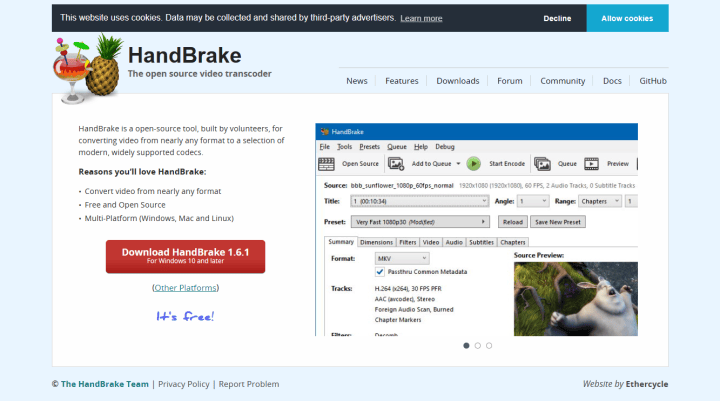The width and height of the screenshot is (720, 401).
Task: Click Allow cookies button
Action: click(x=627, y=18)
